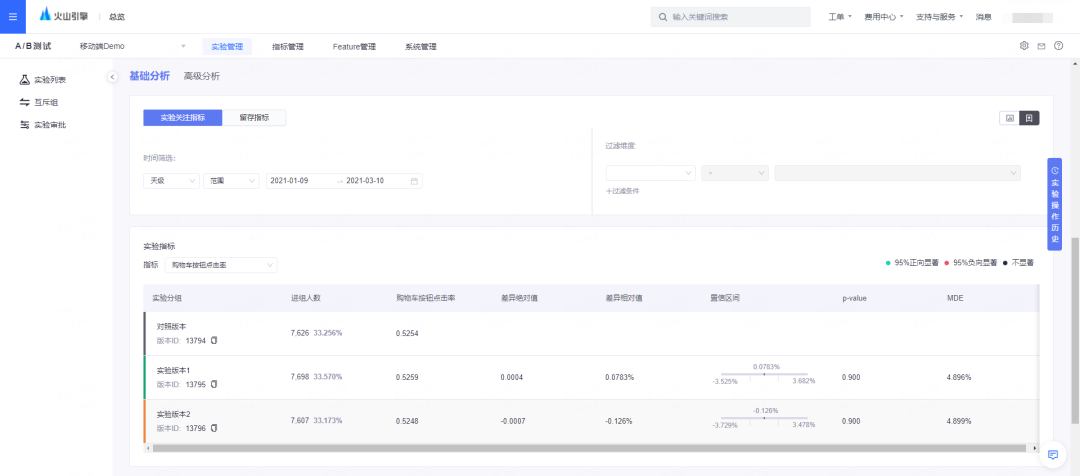Click the horizontal table scrollbar

pyautogui.click(x=591, y=448)
